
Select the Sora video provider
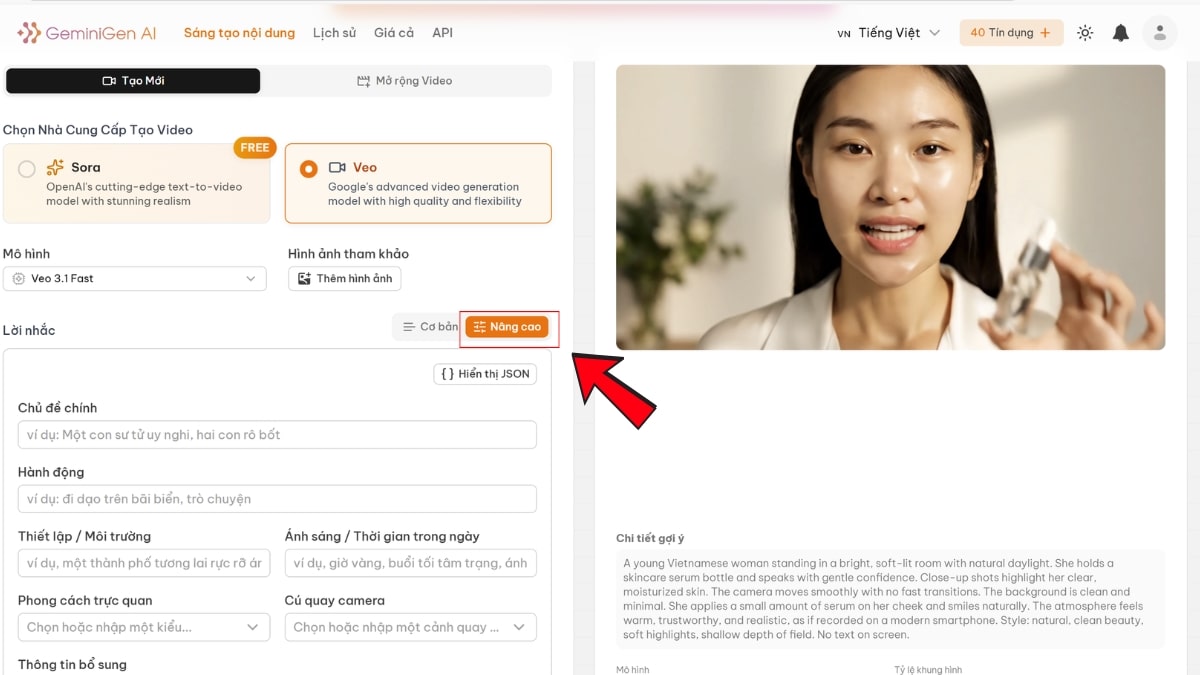coord(28,167)
